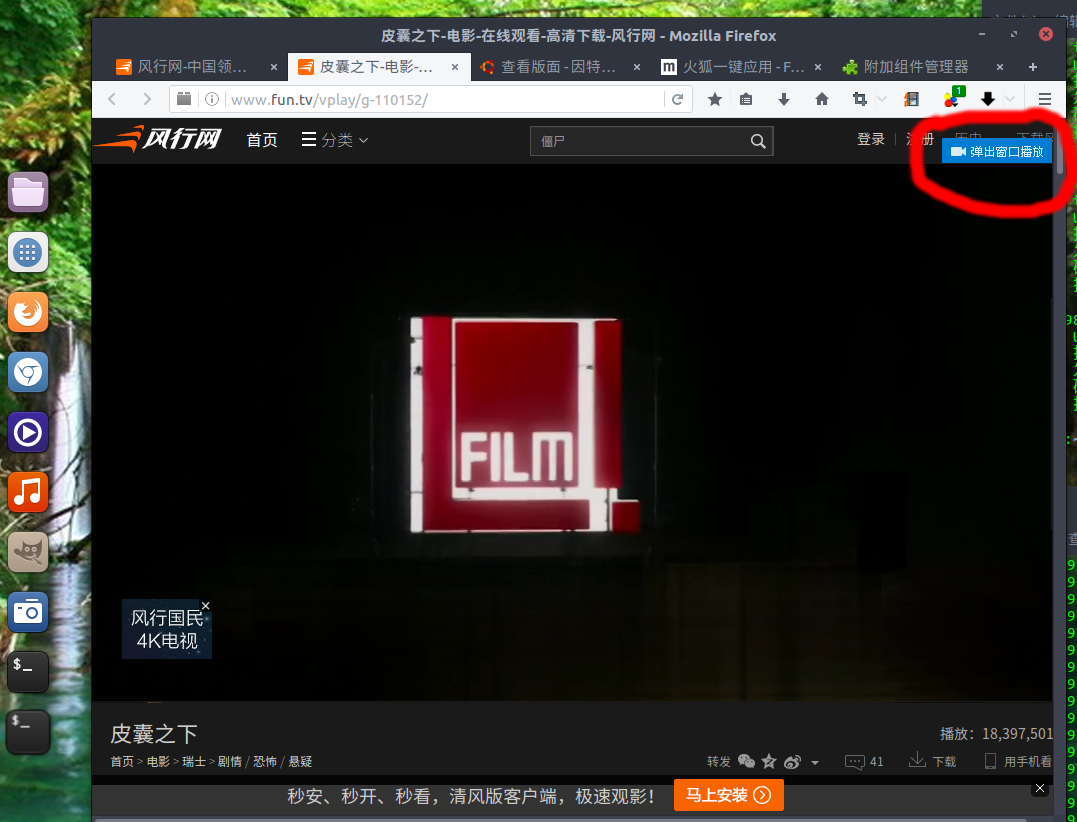
Task: Close the bottom install banner
Action: coord(1040,788)
